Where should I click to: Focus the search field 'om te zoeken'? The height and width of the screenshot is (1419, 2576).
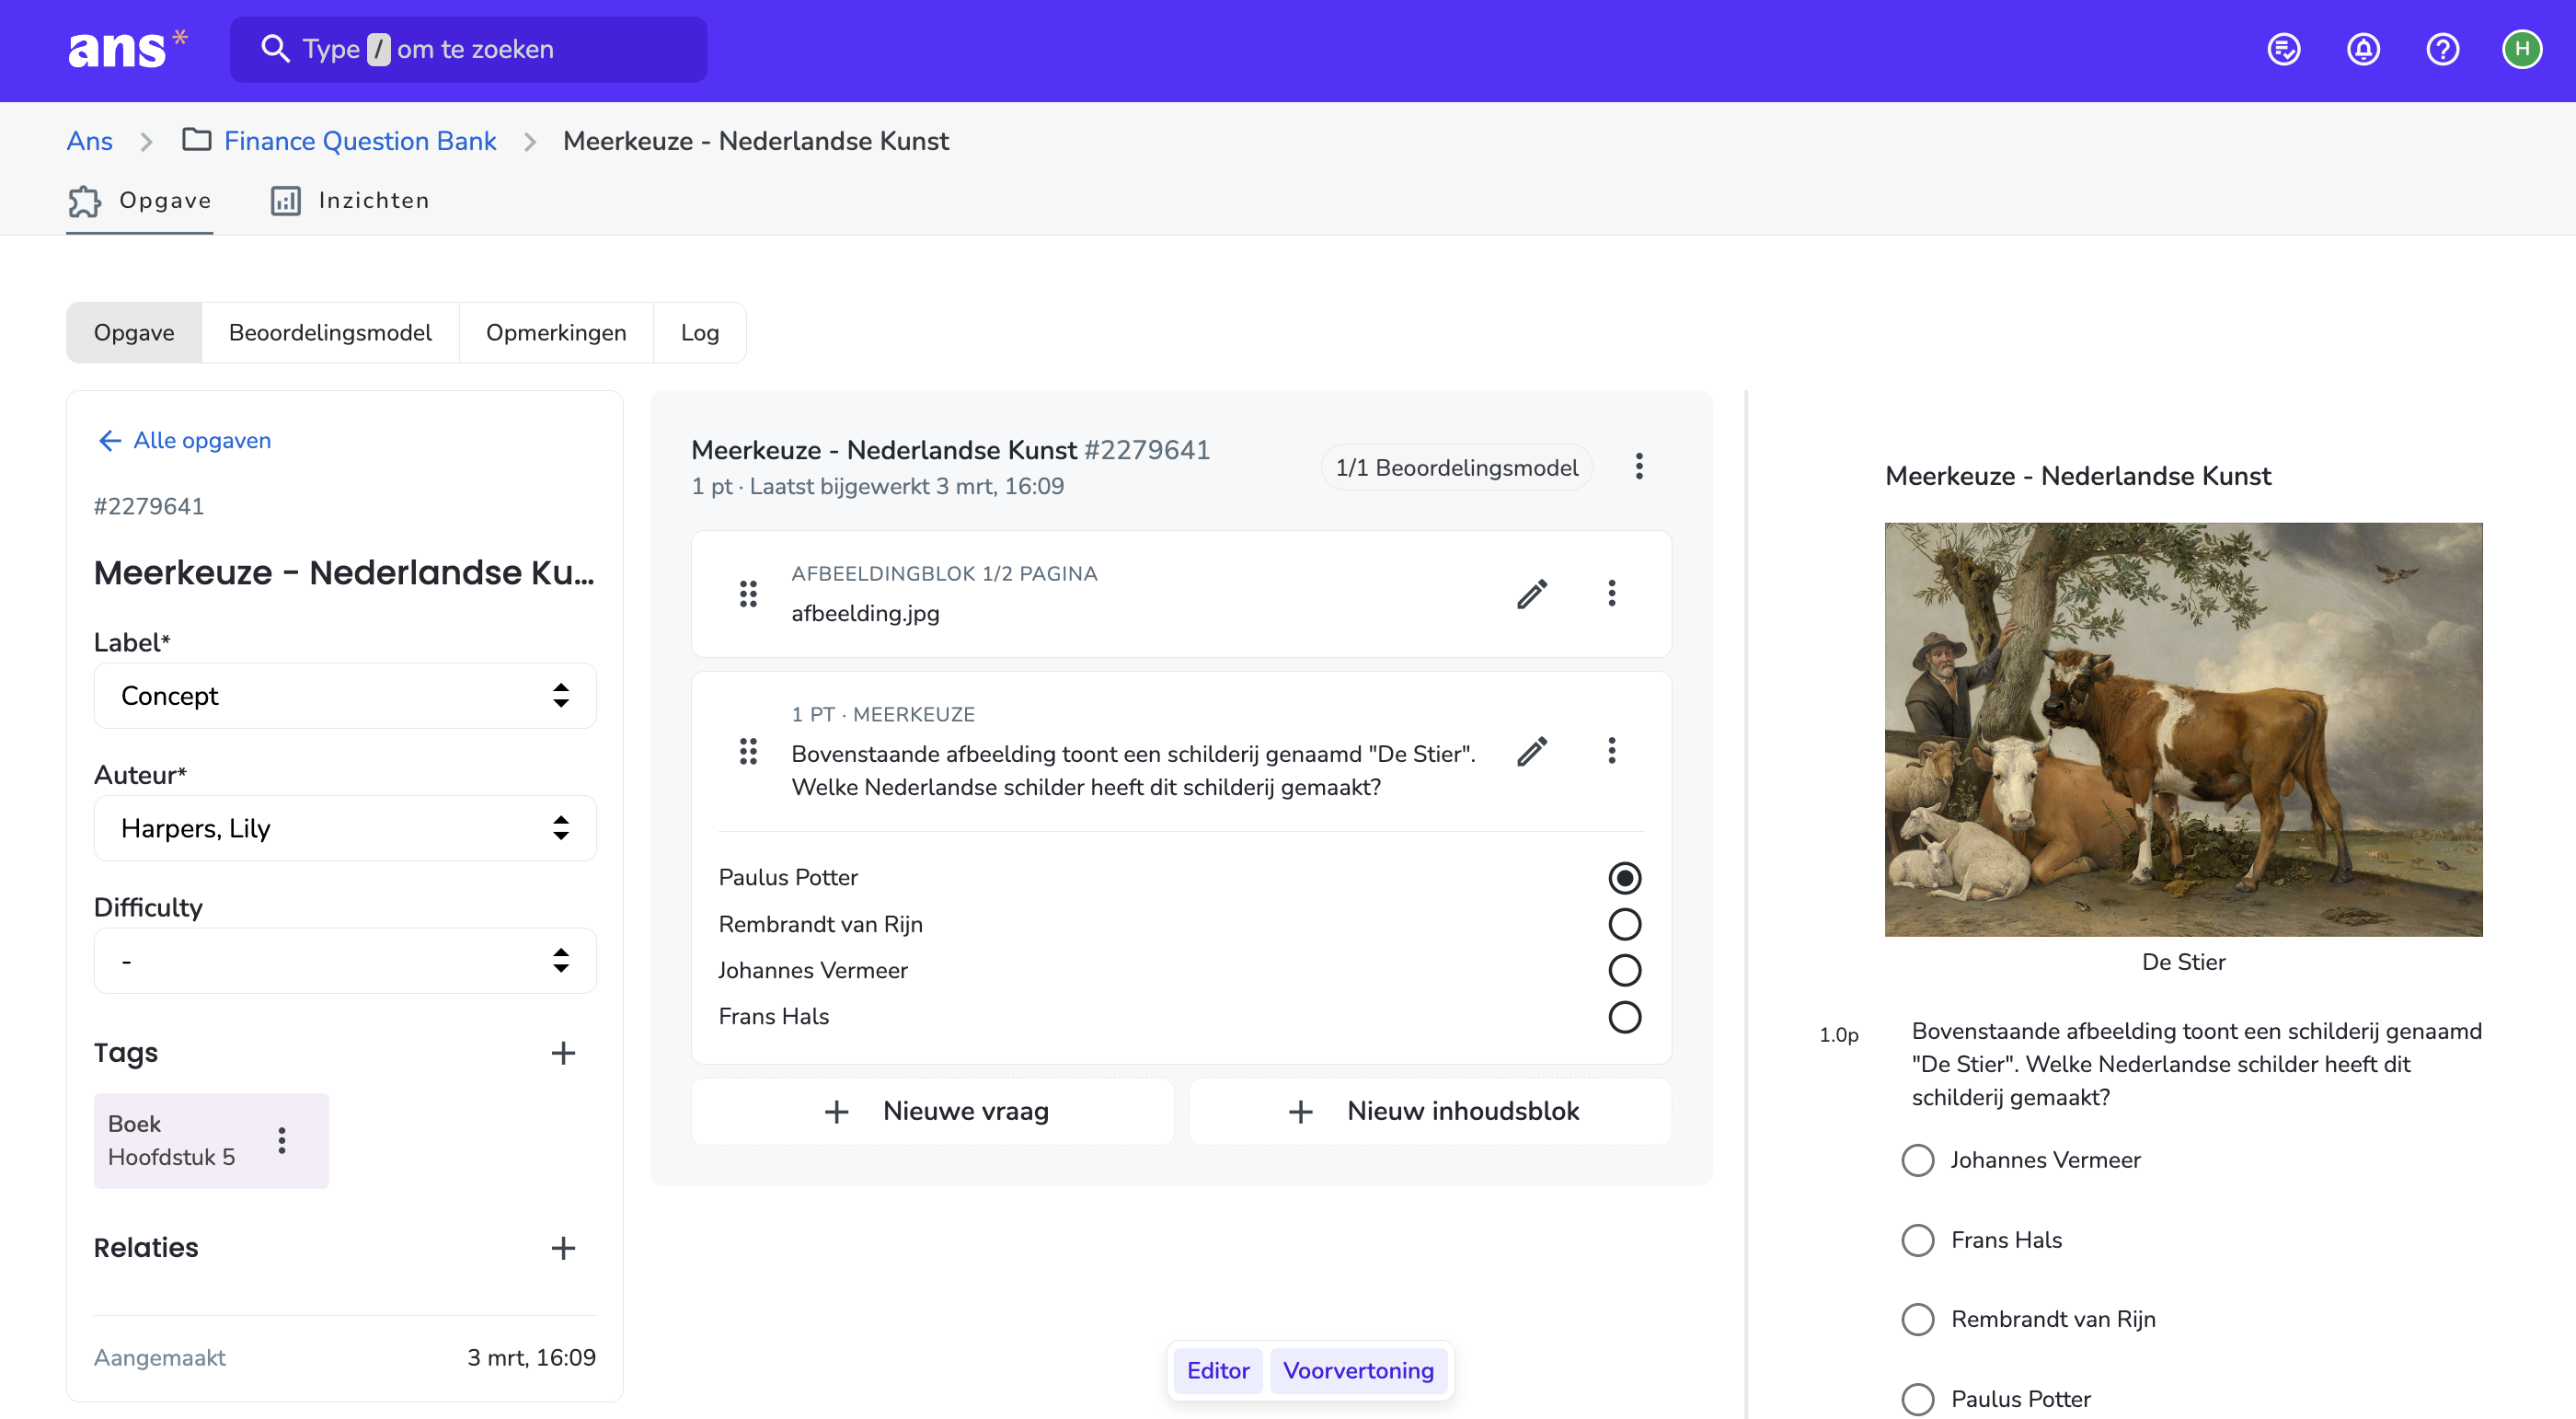468,49
